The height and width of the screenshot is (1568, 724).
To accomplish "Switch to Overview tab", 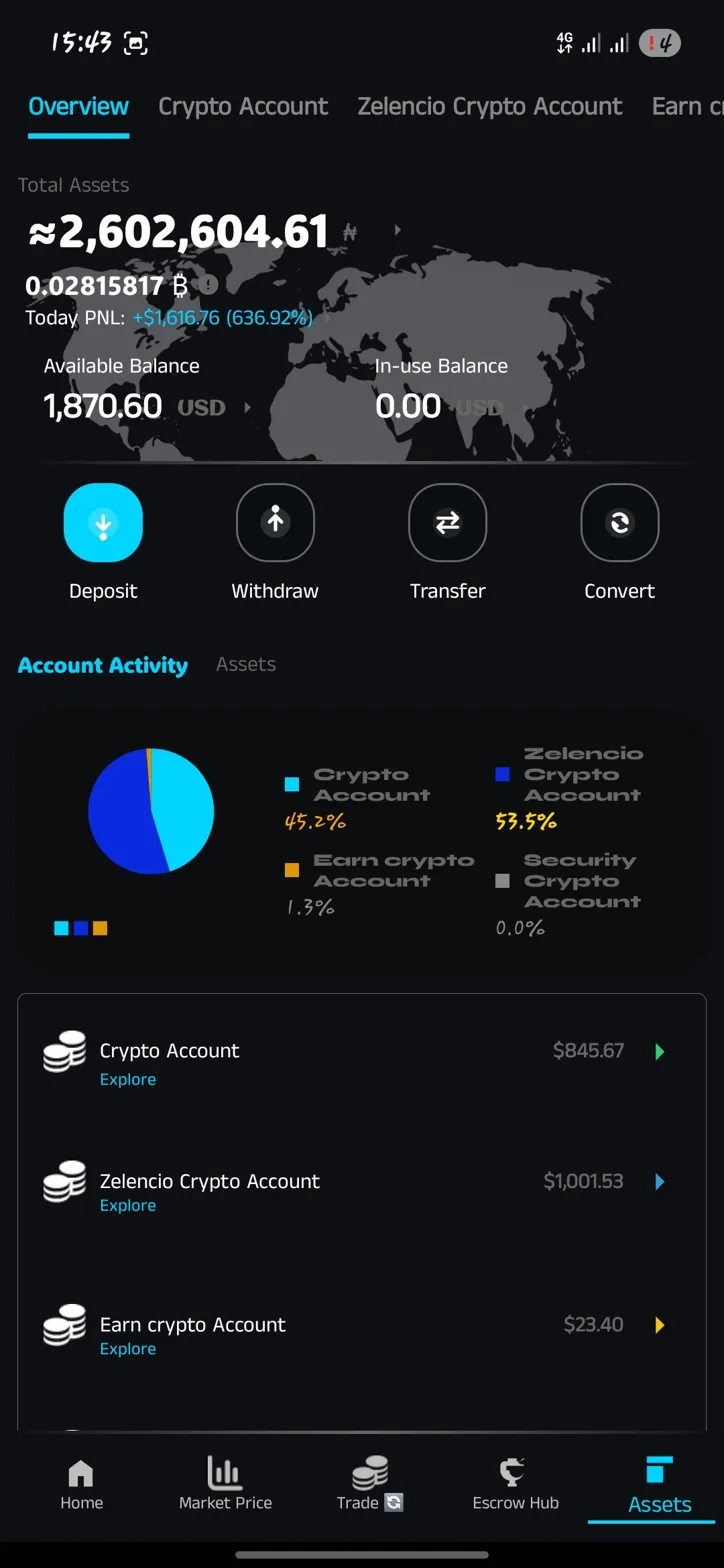I will click(78, 106).
